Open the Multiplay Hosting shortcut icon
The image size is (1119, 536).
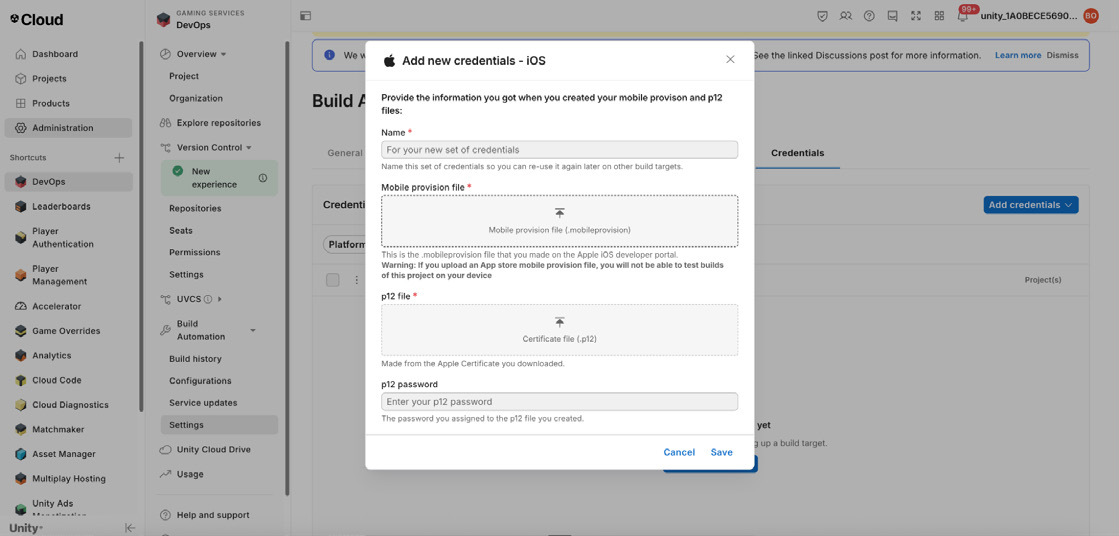click(21, 479)
